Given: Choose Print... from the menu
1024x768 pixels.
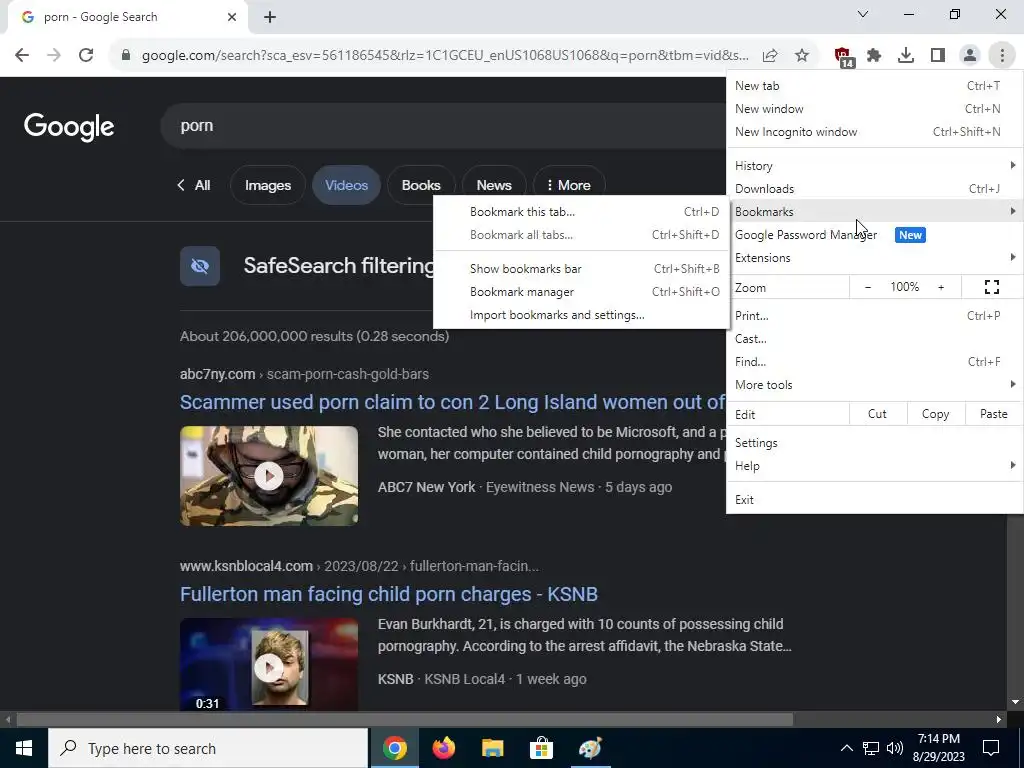Looking at the screenshot, I should [x=874, y=315].
